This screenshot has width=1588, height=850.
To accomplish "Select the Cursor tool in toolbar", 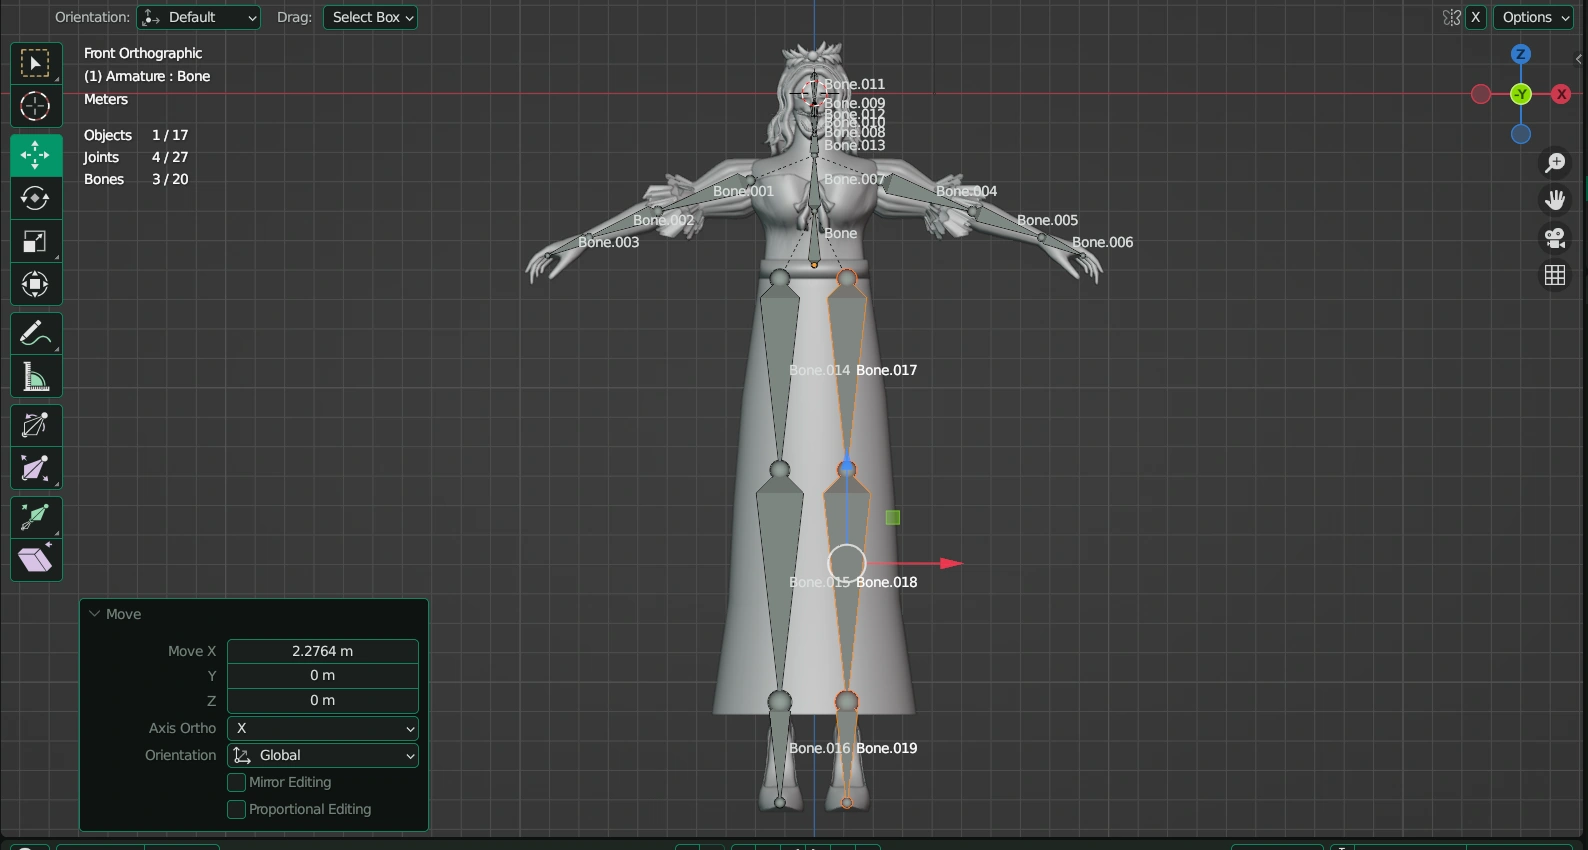I will 35,107.
